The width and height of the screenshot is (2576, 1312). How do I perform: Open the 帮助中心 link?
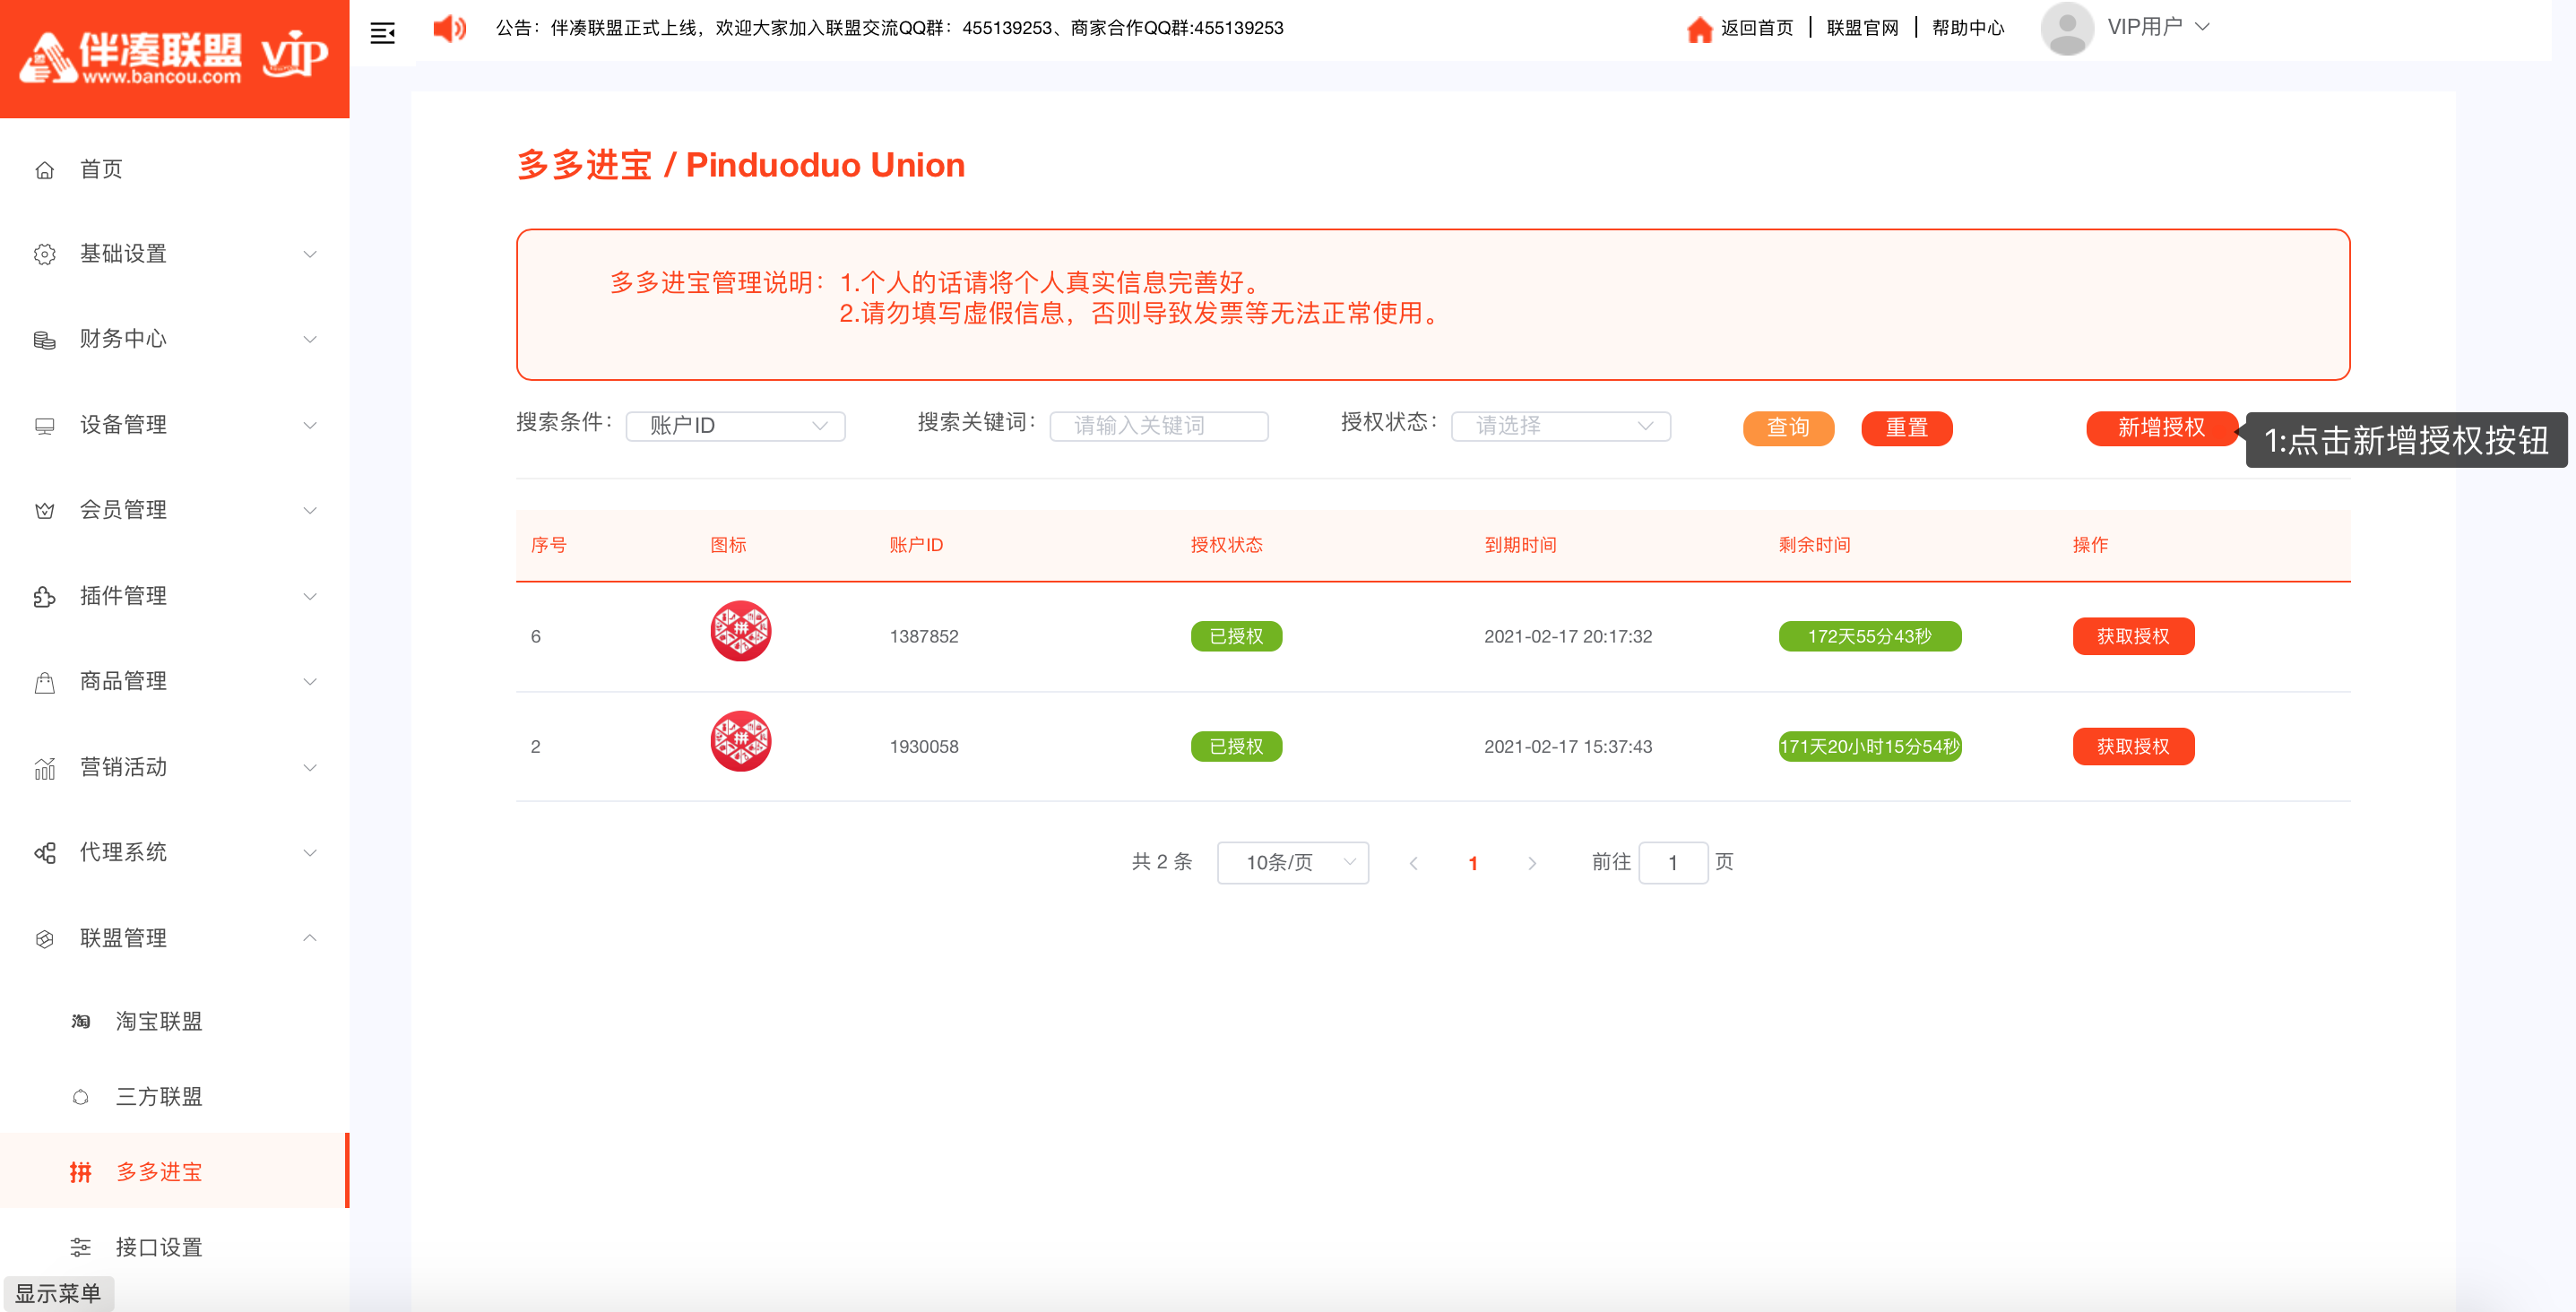(1968, 28)
